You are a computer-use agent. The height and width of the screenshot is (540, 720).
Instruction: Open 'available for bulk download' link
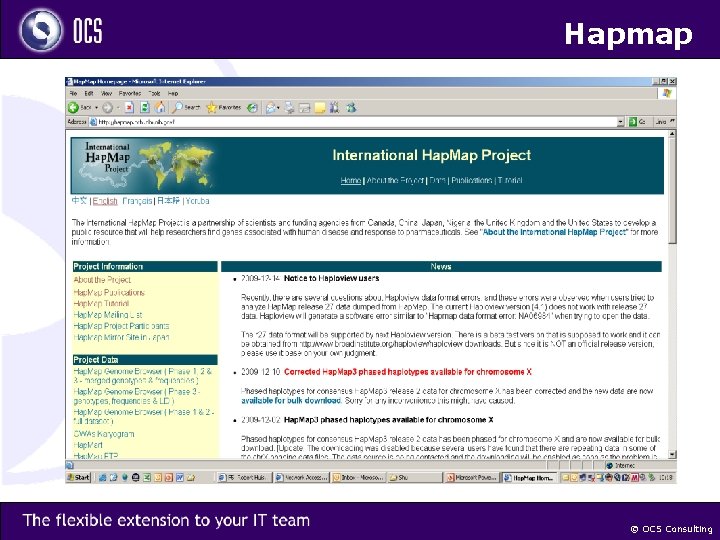tap(291, 400)
